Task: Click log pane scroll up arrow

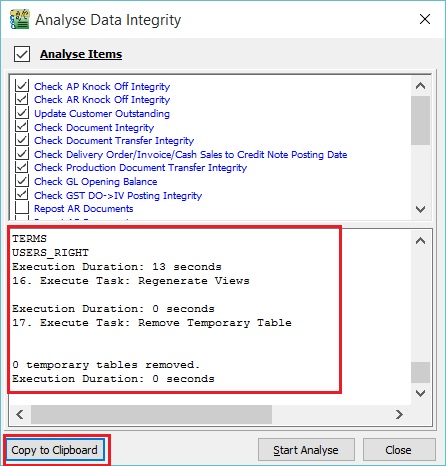Action: pyautogui.click(x=420, y=240)
